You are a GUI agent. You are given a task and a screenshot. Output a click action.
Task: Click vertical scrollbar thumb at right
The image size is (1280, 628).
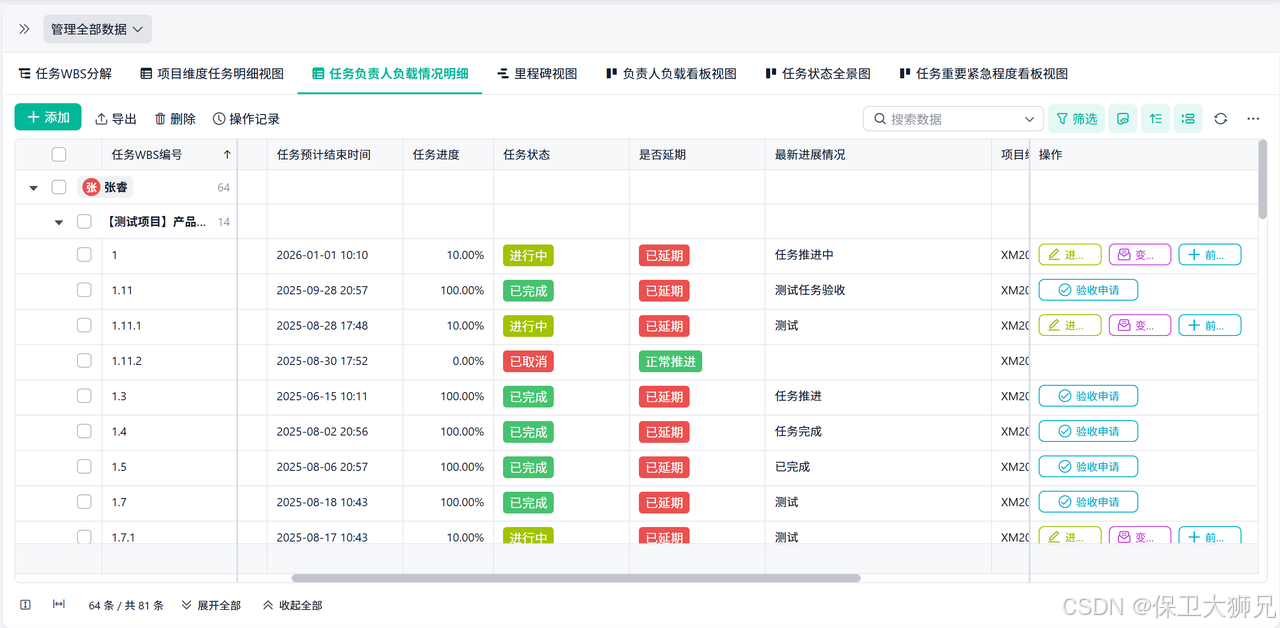(1262, 178)
